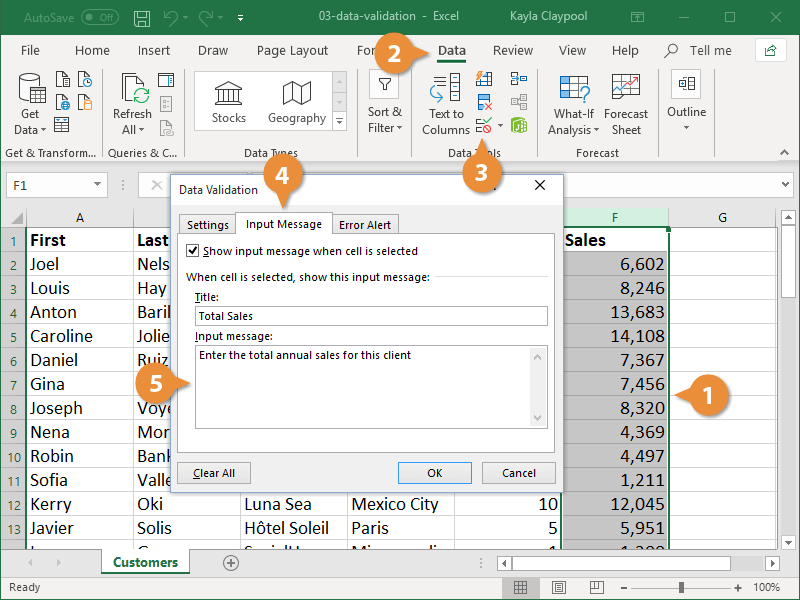Expand the Name Box dropdown
This screenshot has height=600, width=800.
pos(98,185)
